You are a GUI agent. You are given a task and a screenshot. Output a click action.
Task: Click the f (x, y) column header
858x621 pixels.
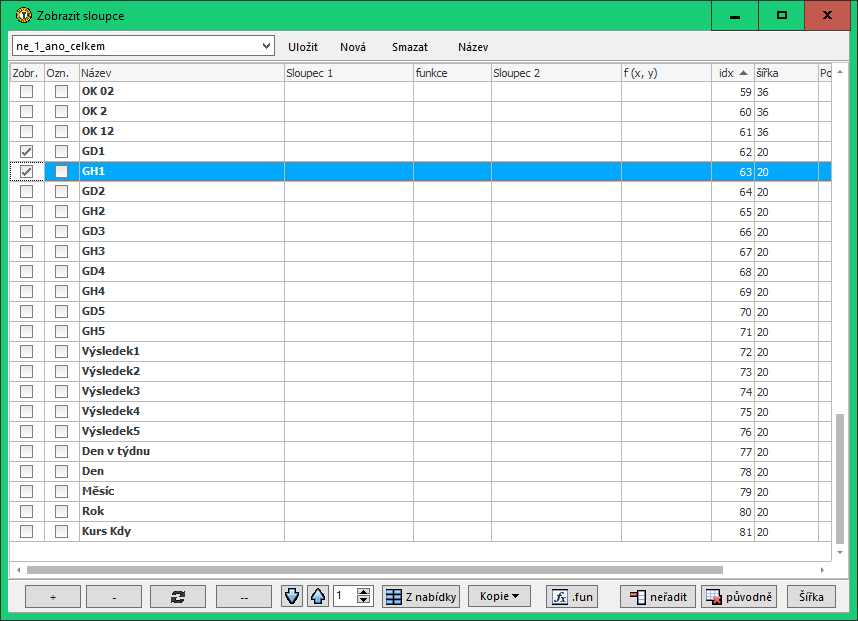pos(666,73)
